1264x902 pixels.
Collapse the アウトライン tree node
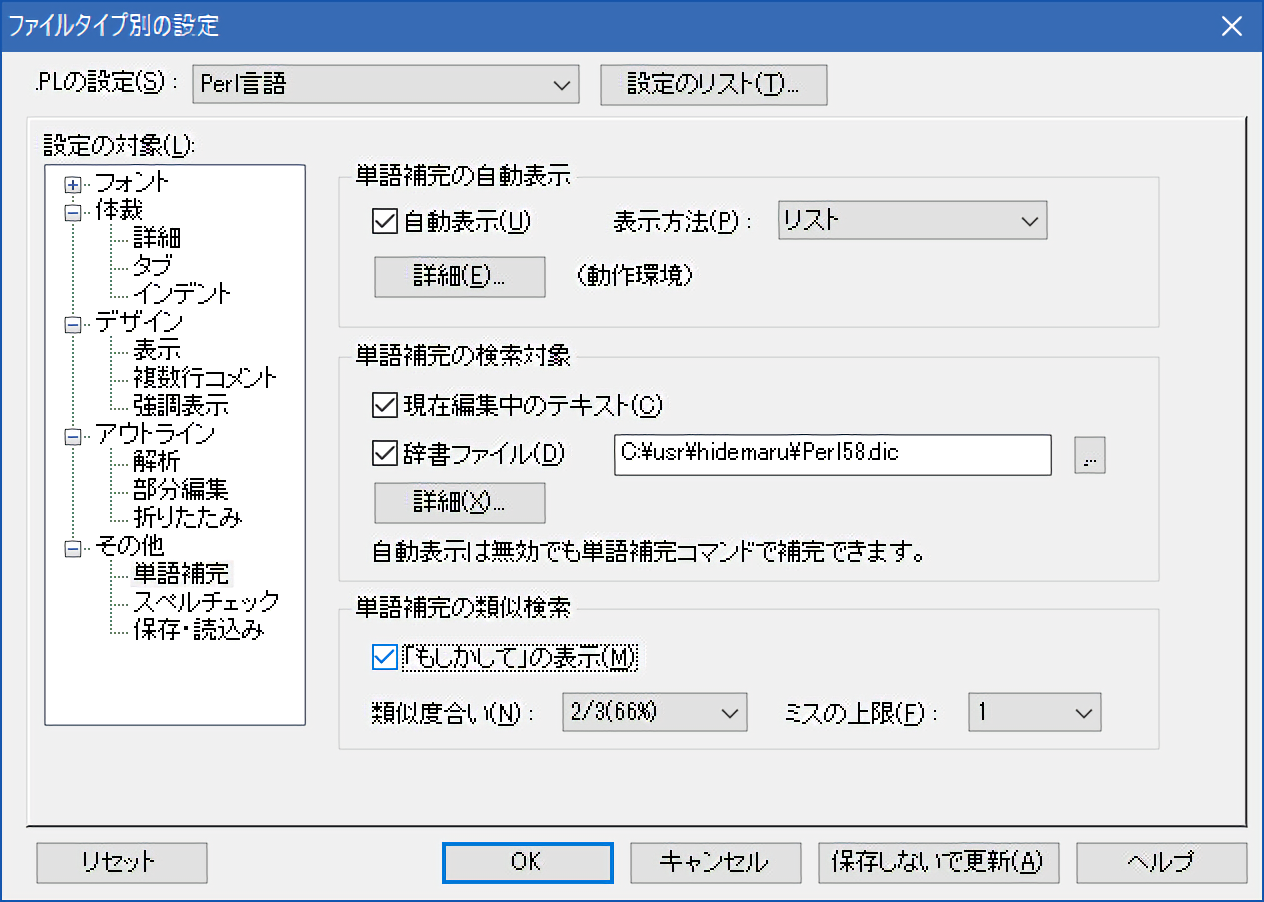point(72,436)
